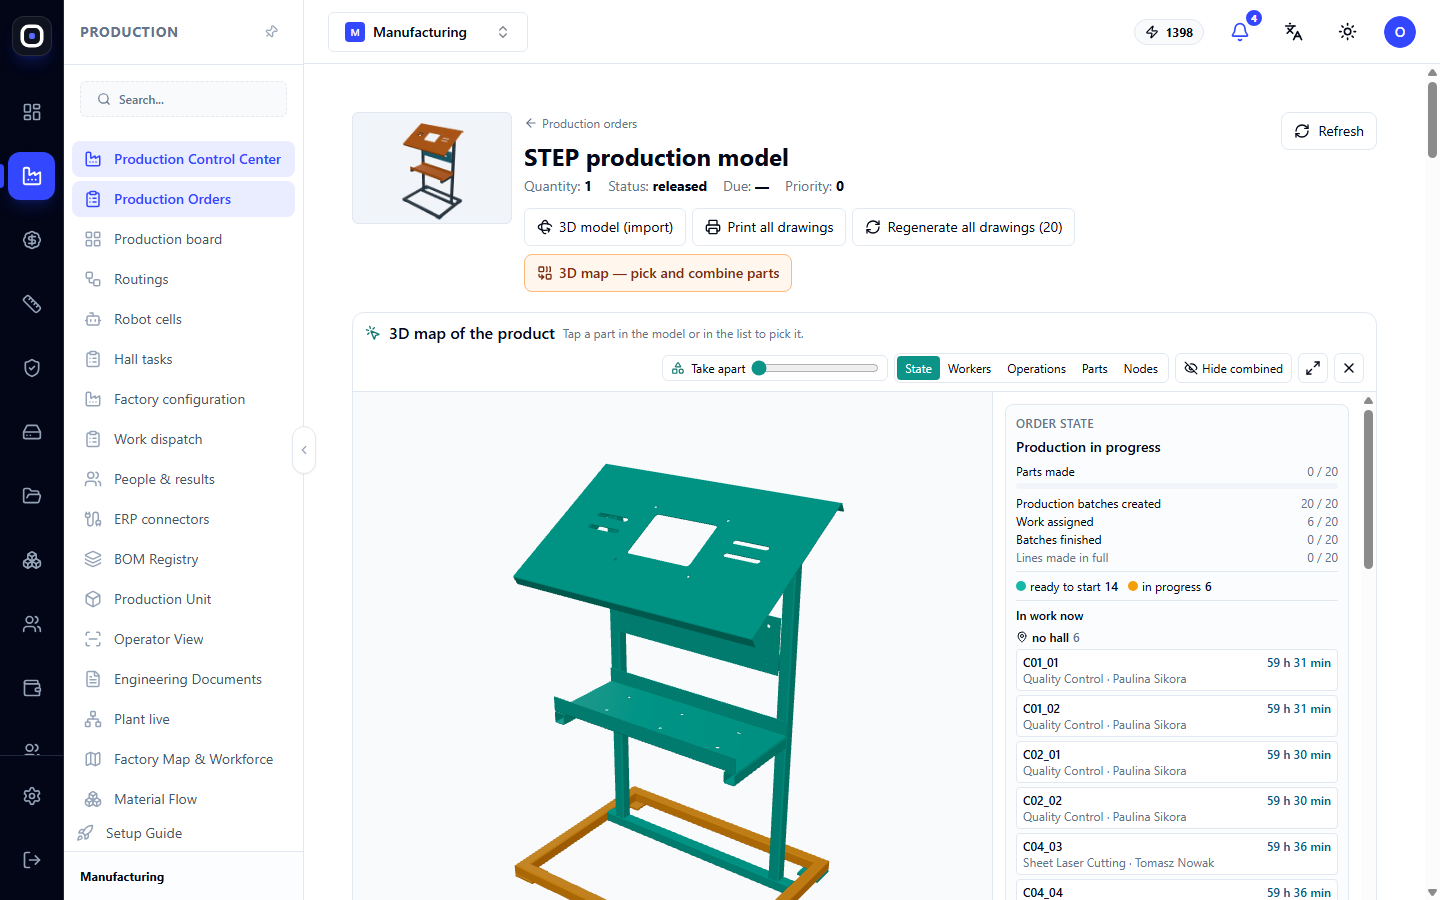Viewport: 1440px width, 900px height.
Task: Pin the Production sidebar
Action: (271, 32)
